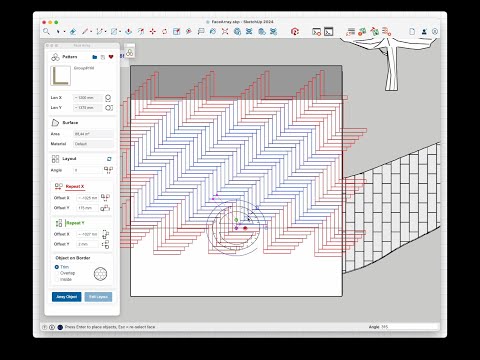The image size is (480, 360).
Task: Select the Eraser tool in toolbar
Action: pos(73,32)
